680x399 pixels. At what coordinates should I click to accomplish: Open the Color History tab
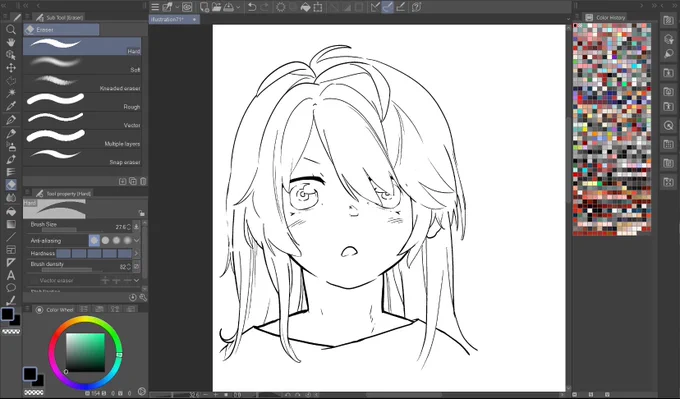point(606,17)
